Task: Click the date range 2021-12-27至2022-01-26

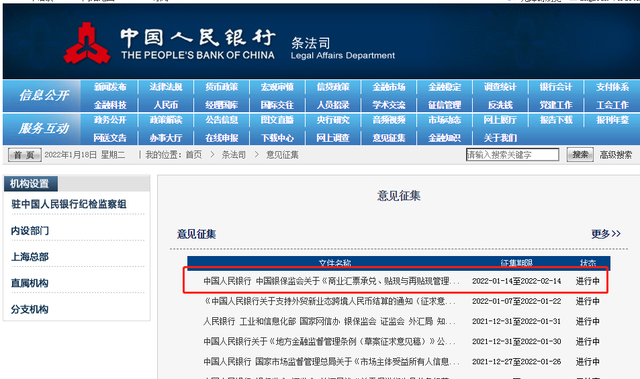Action: [516, 361]
